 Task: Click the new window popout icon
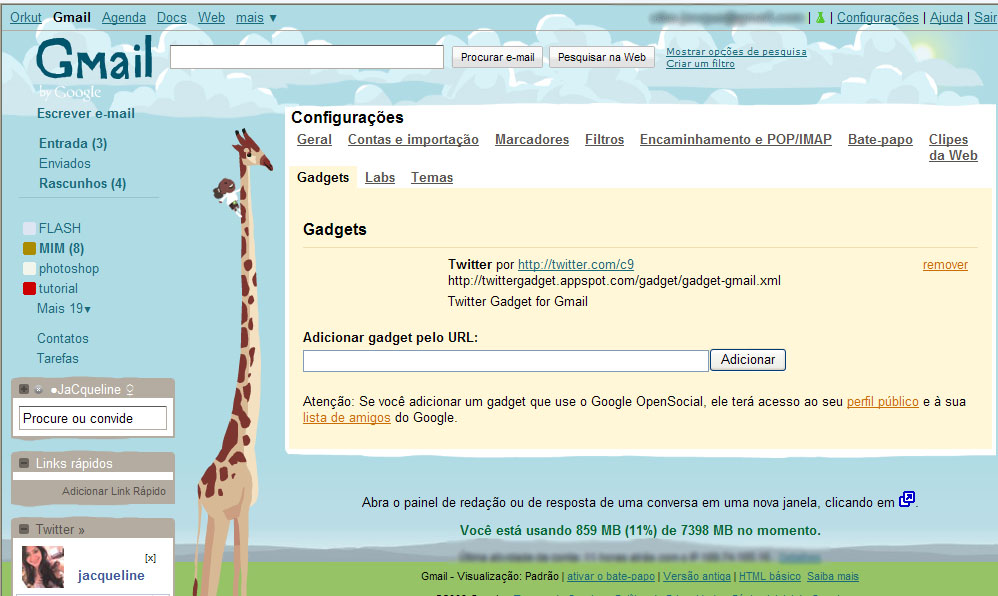907,499
